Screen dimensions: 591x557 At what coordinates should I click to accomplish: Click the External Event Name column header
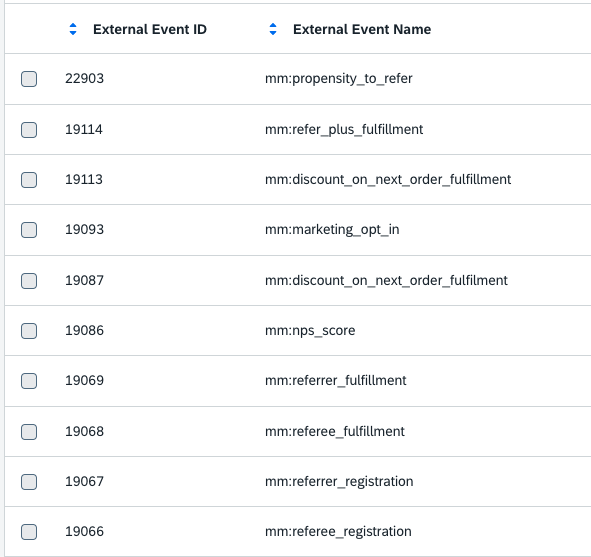pos(362,29)
